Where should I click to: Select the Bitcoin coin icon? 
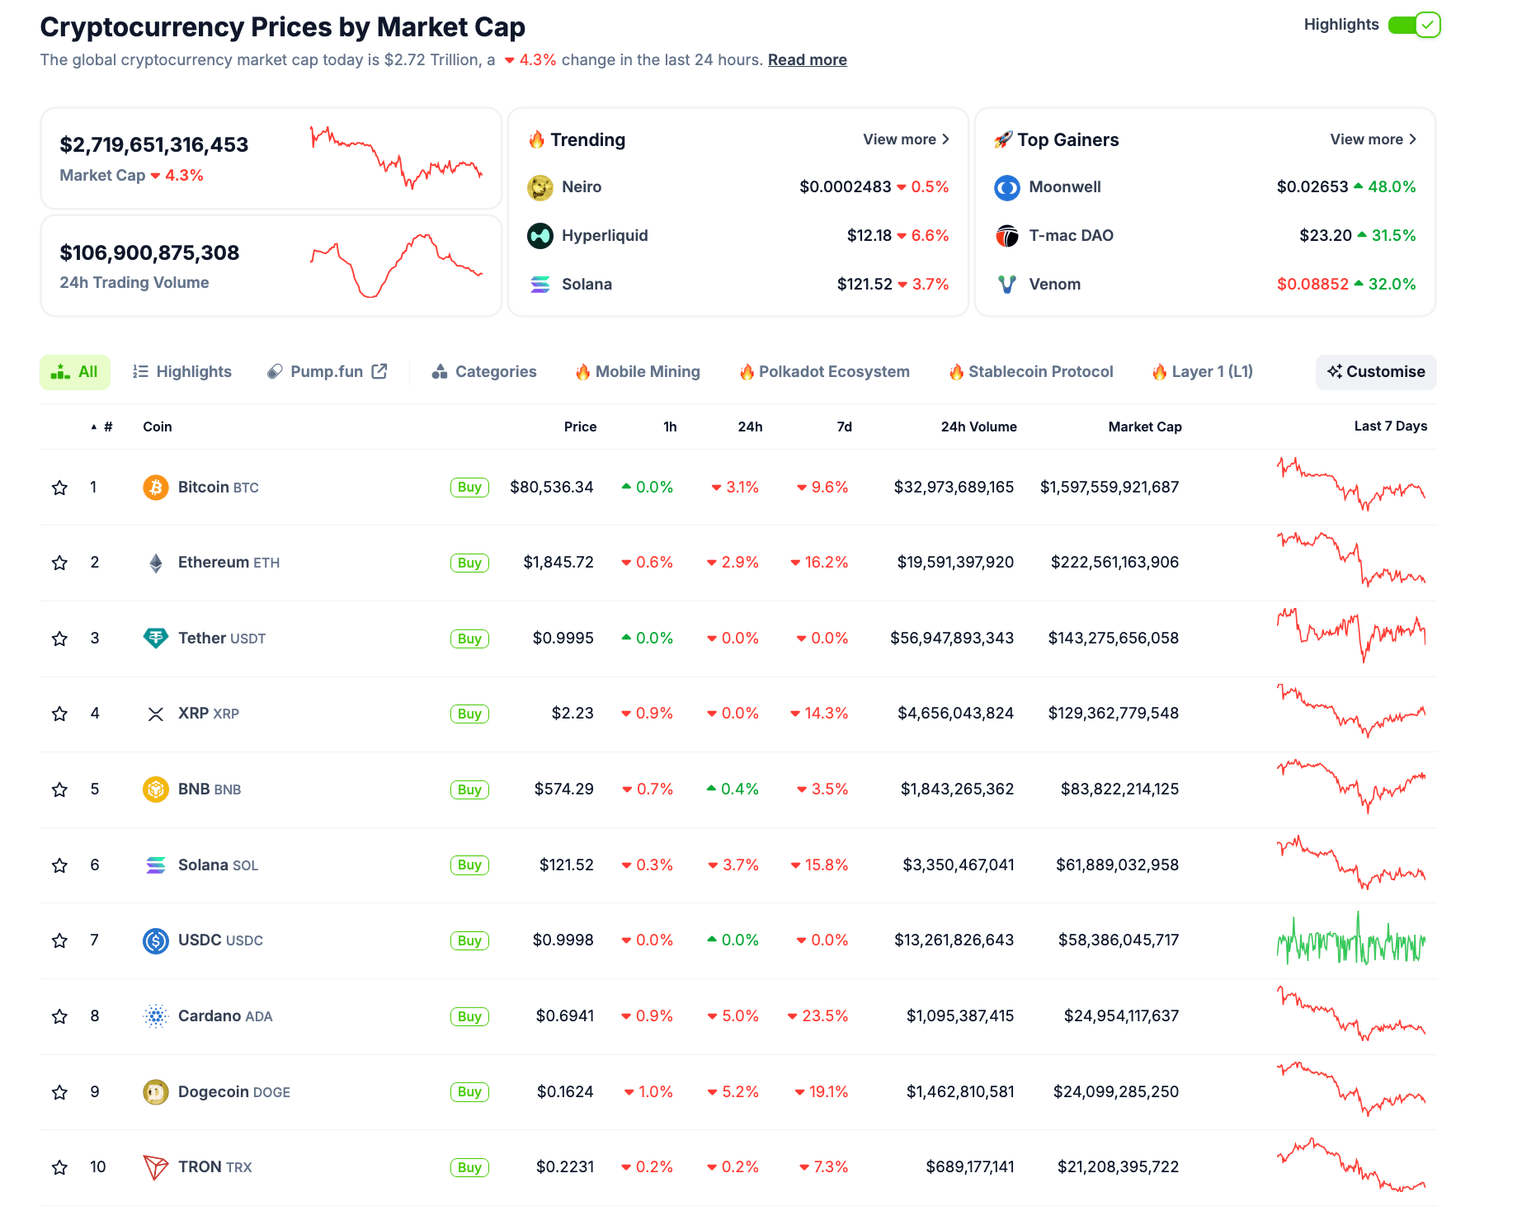click(156, 487)
